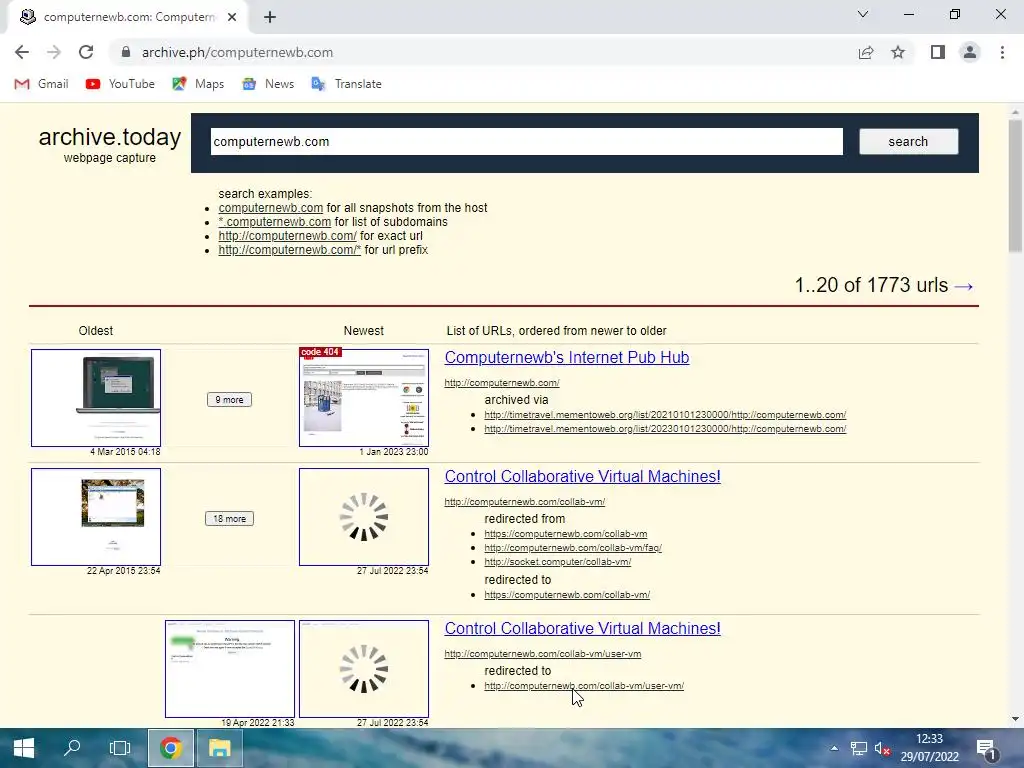Open the 27 Jul 2022 collab-vm loading thumbnail
The image size is (1024, 768).
[364, 517]
